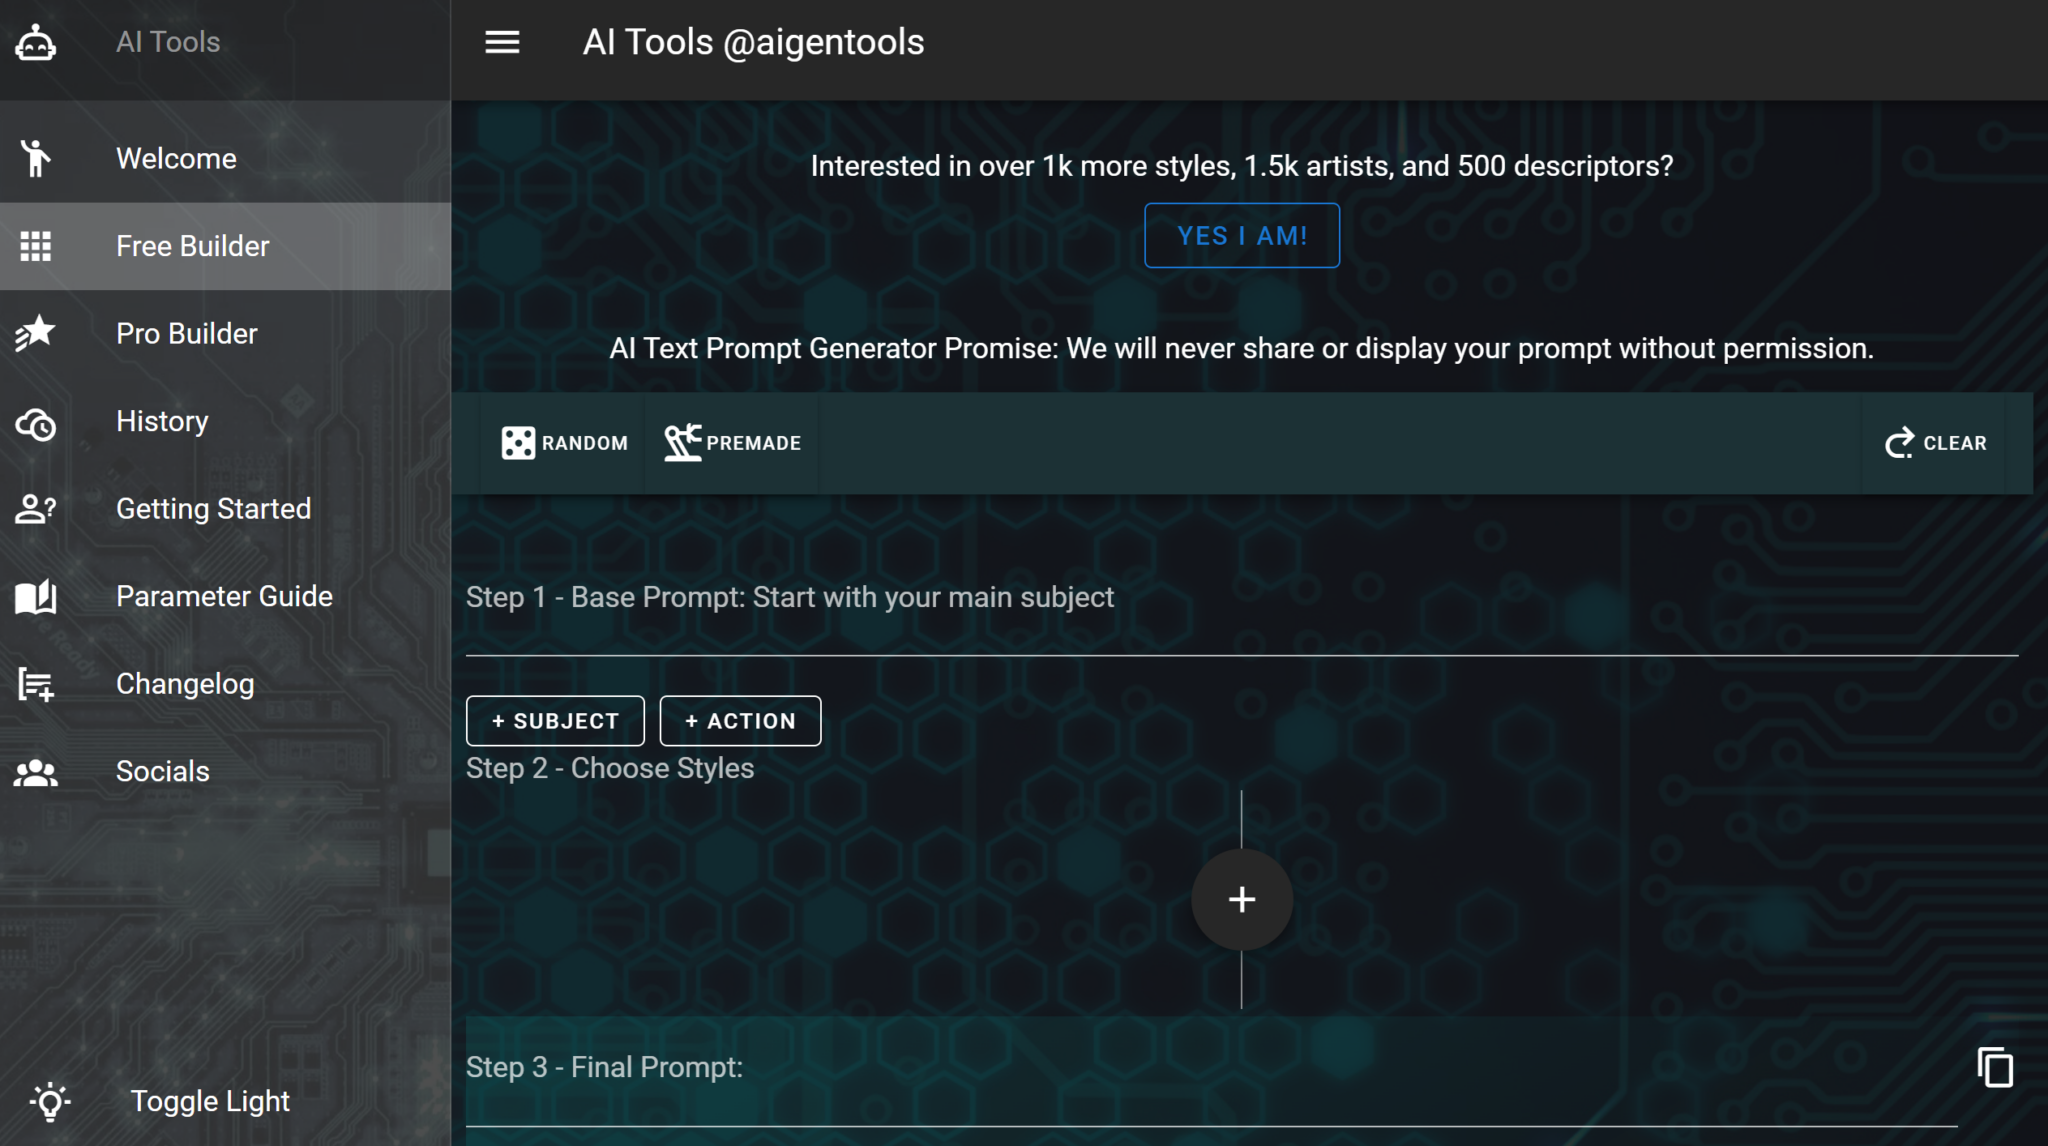The width and height of the screenshot is (2048, 1146).
Task: Click the dice icon for Random prompt
Action: [x=520, y=442]
